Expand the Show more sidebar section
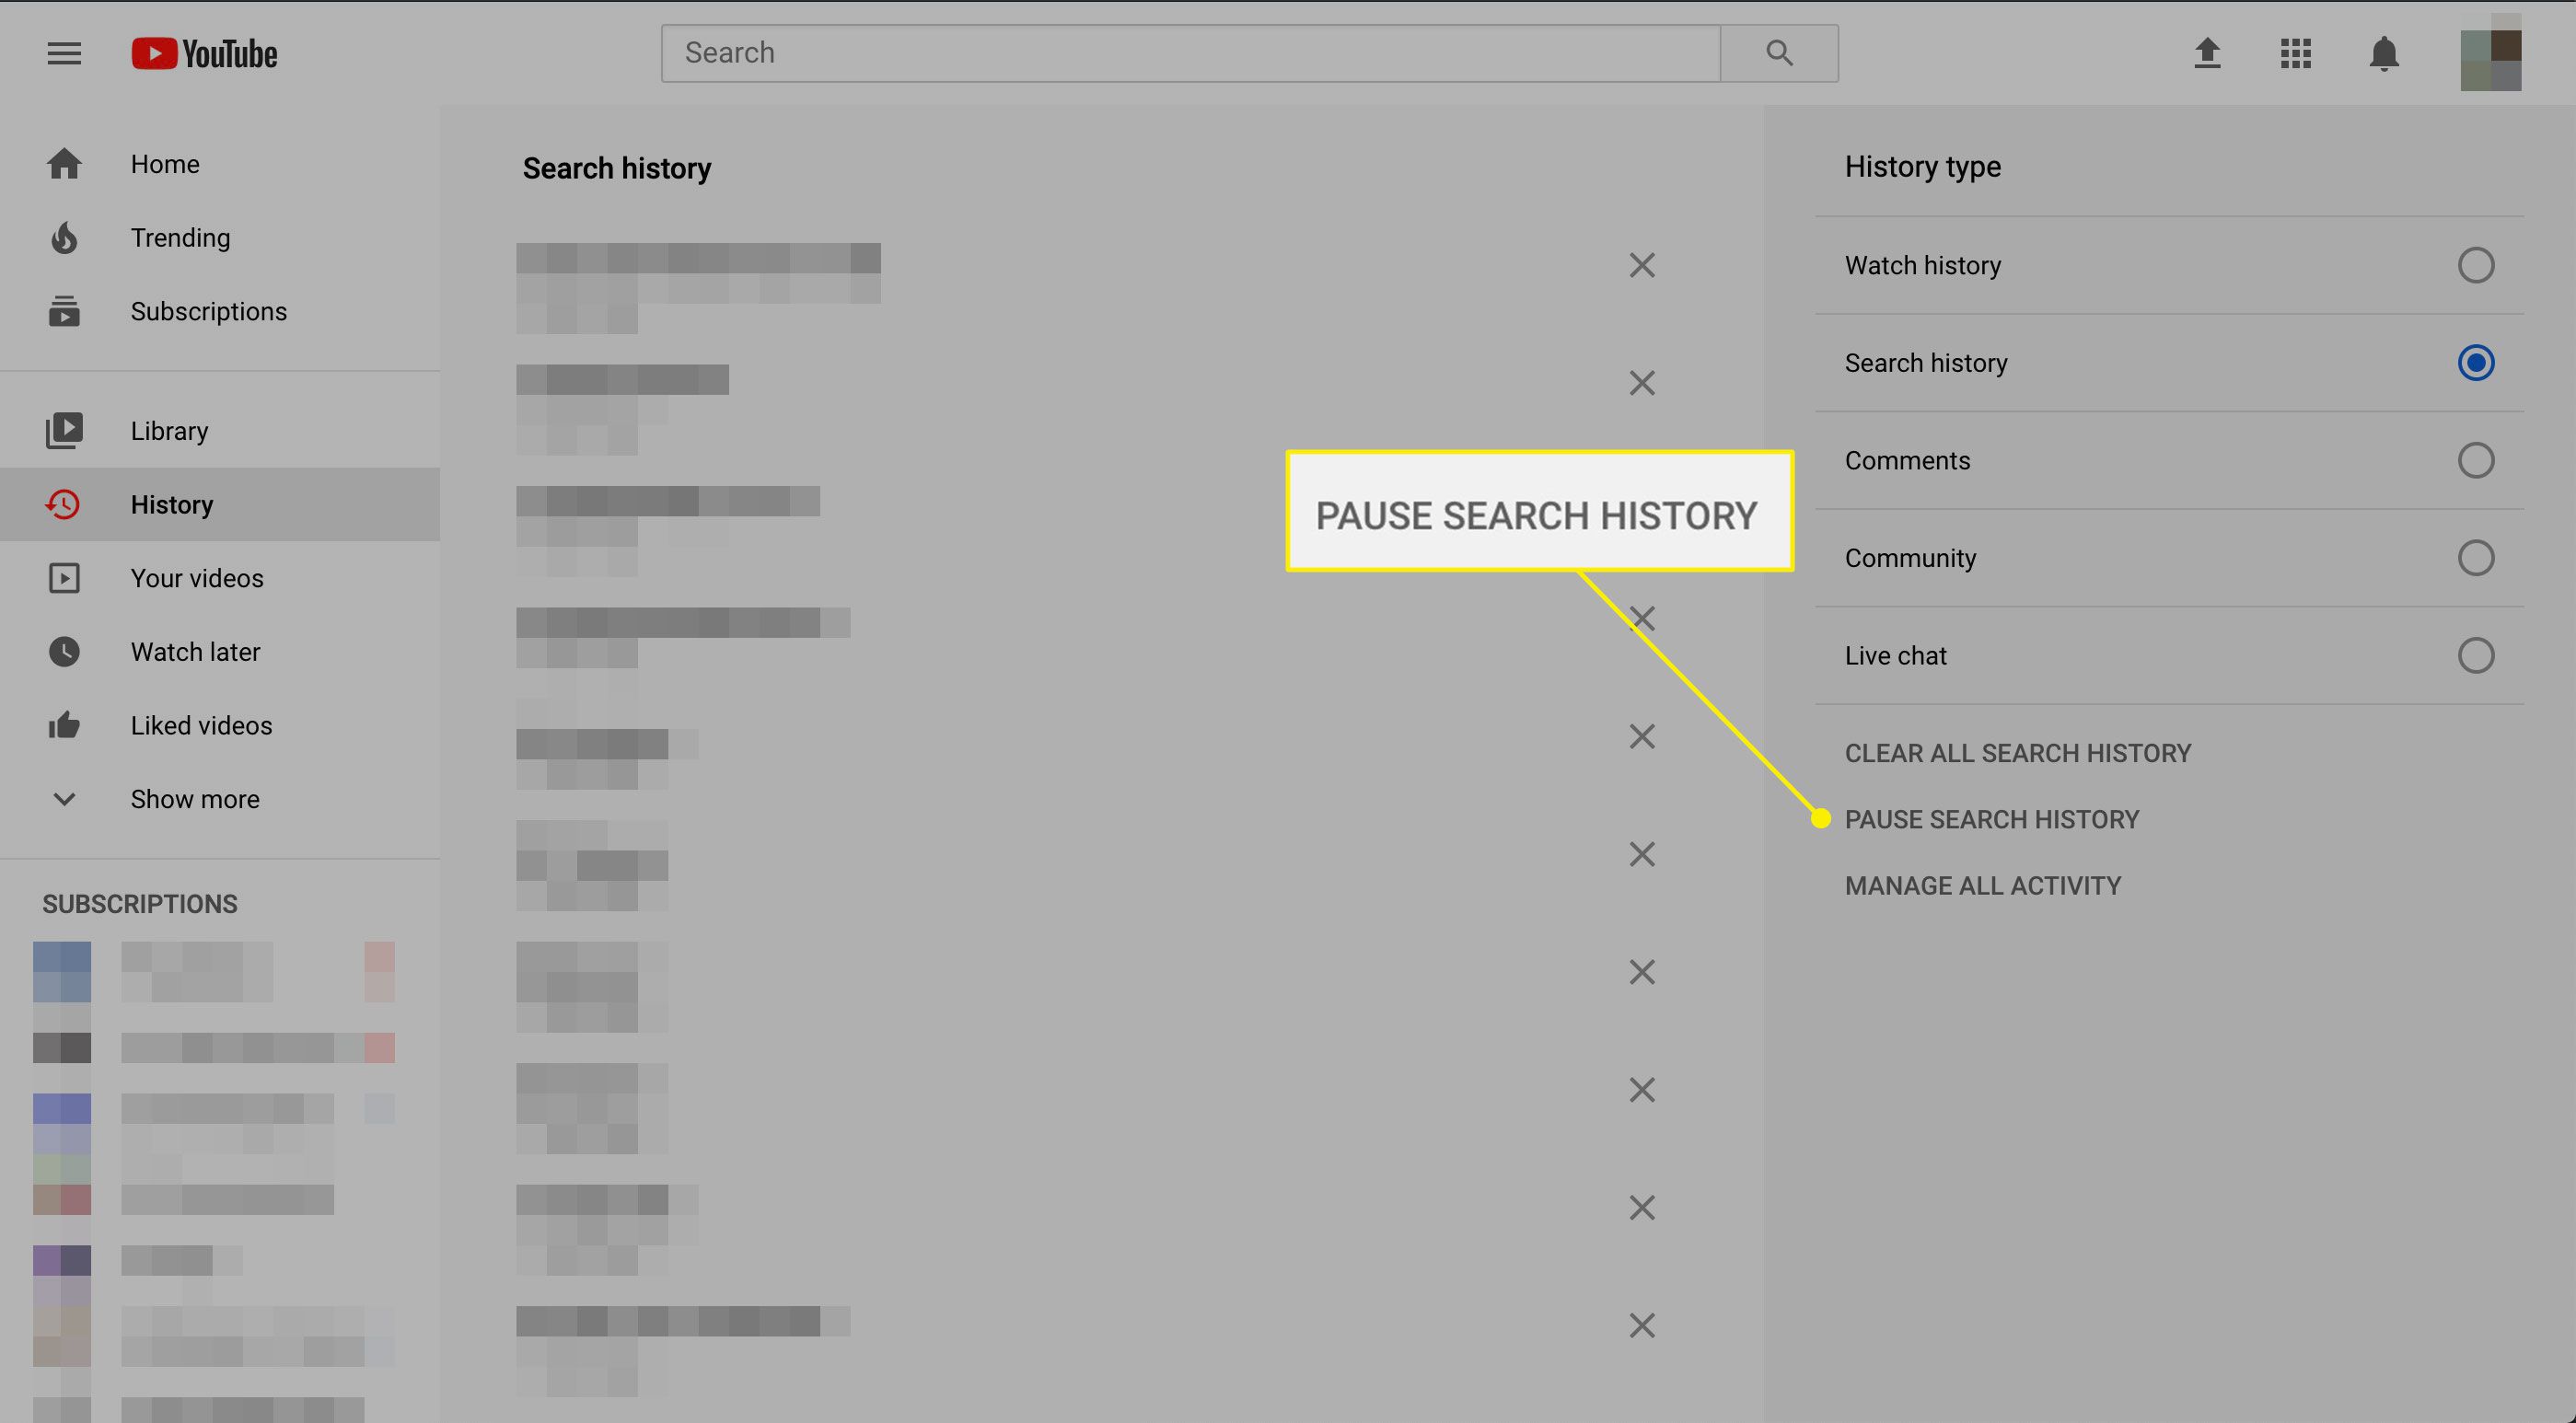 click(194, 799)
